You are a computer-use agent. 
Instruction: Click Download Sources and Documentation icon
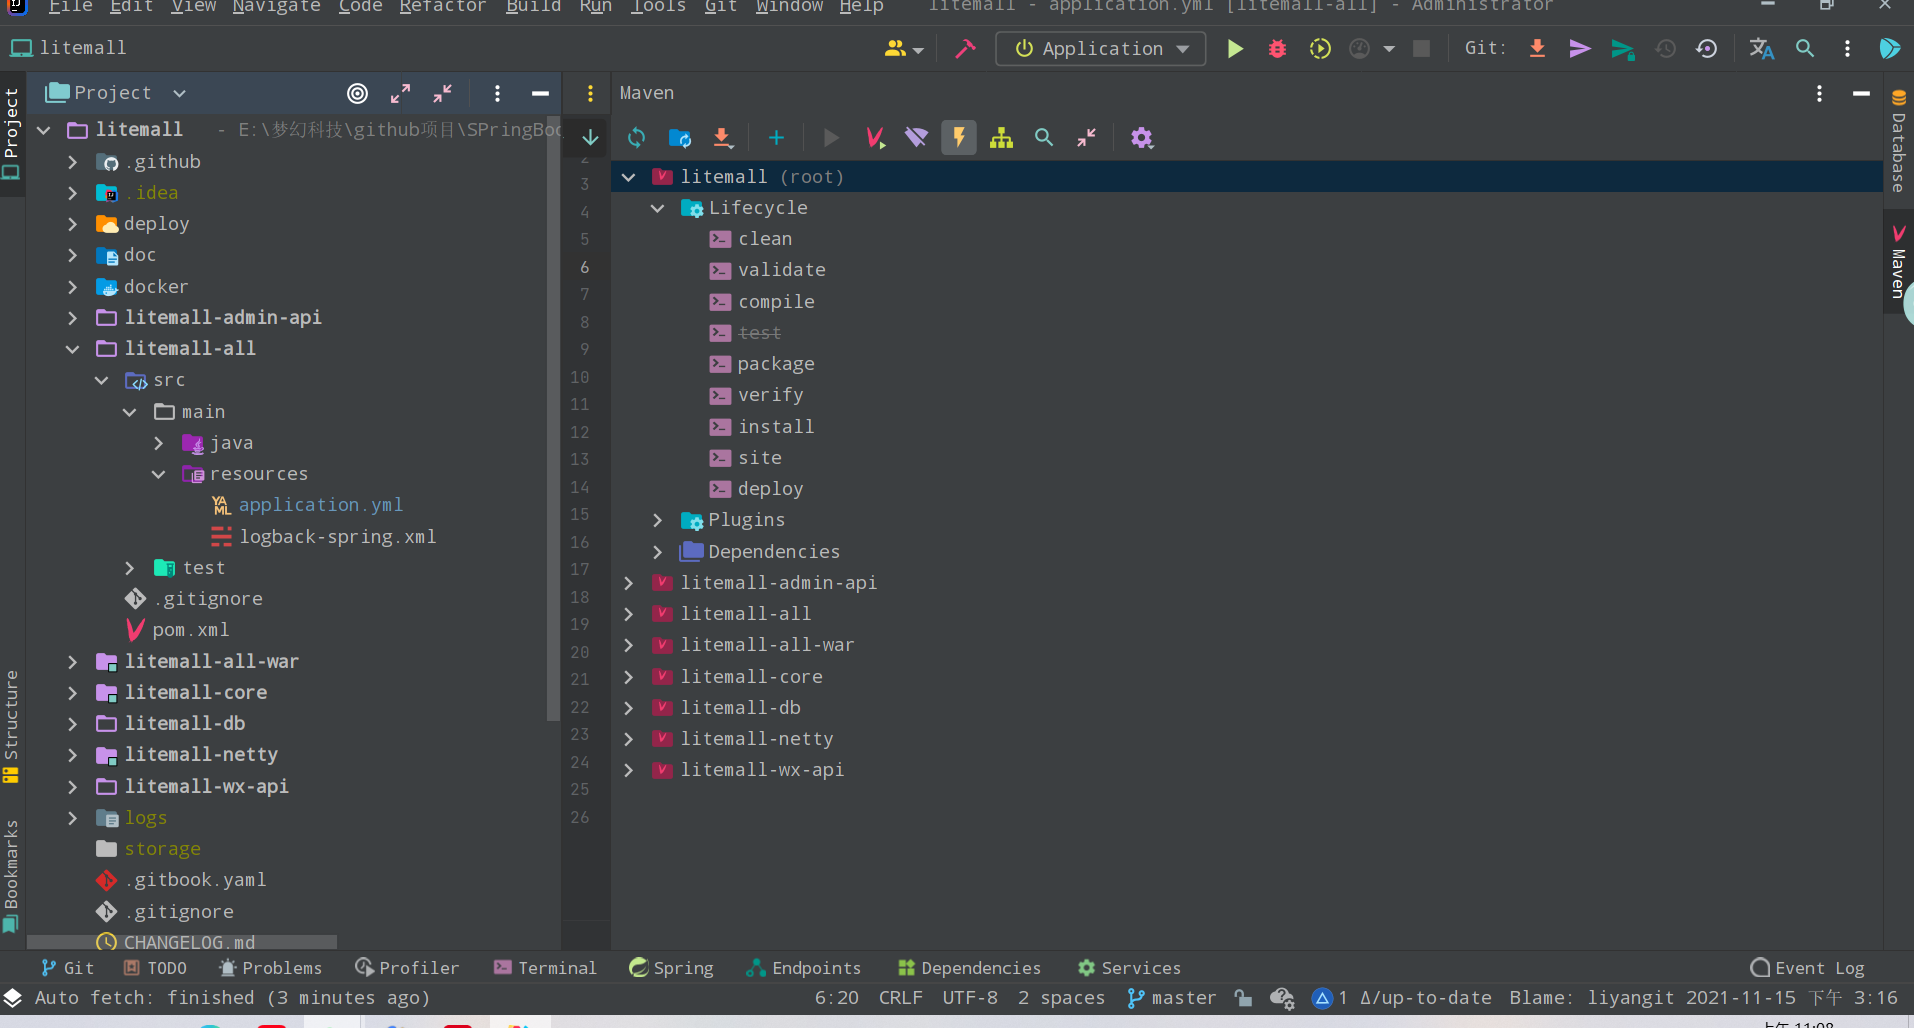point(723,138)
